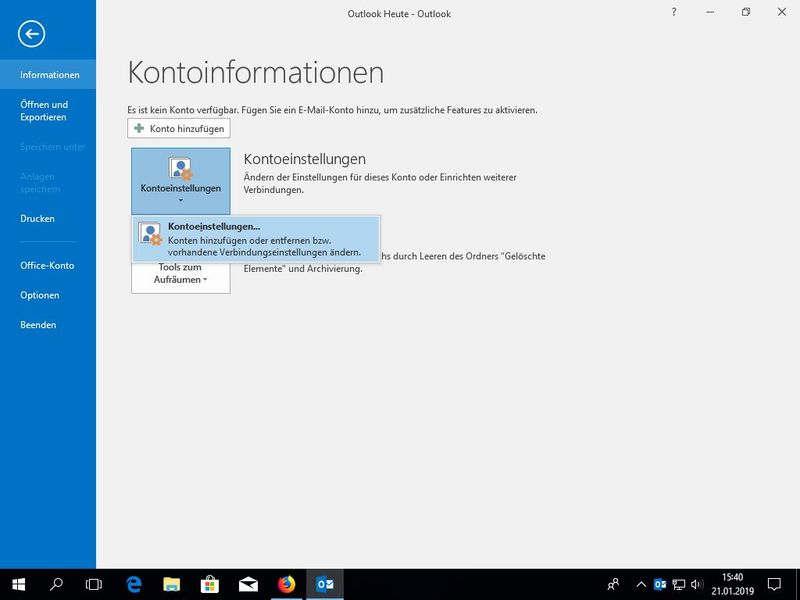The height and width of the screenshot is (600, 800).
Task: Open Task View in taskbar
Action: [94, 584]
